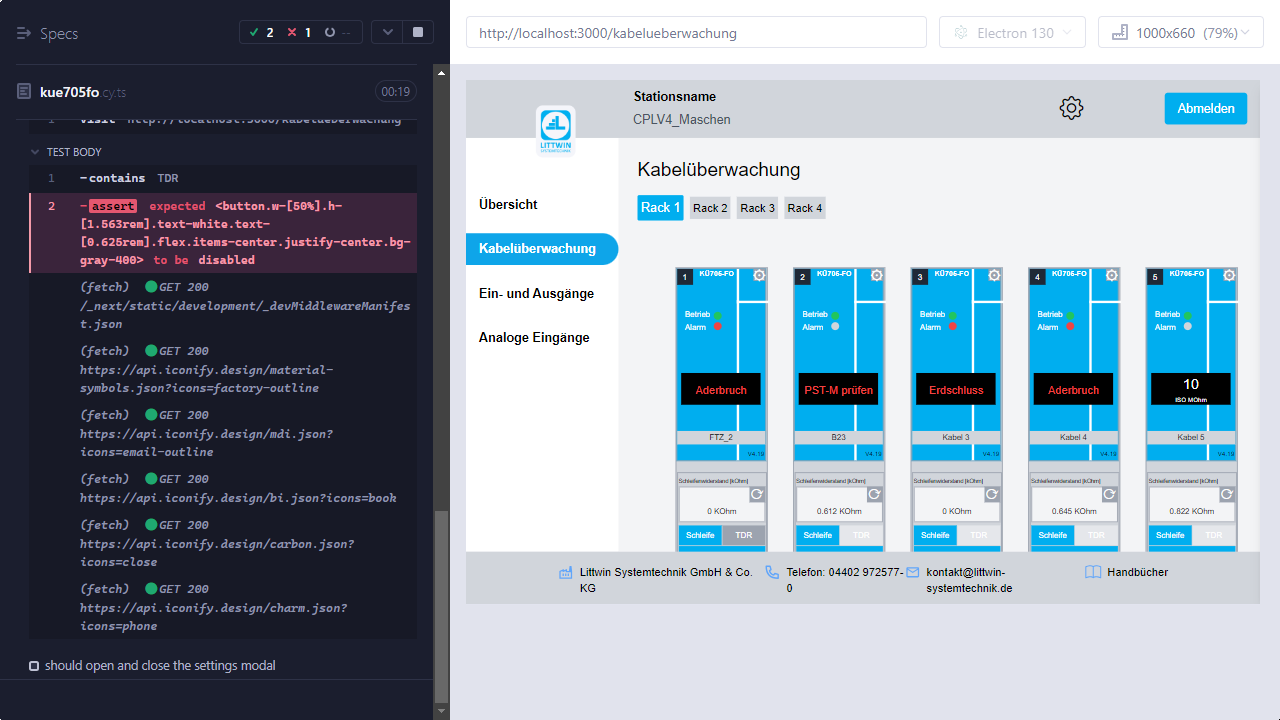This screenshot has height=720, width=1280.
Task: Open the Handbücher link in footer
Action: [x=1137, y=572]
